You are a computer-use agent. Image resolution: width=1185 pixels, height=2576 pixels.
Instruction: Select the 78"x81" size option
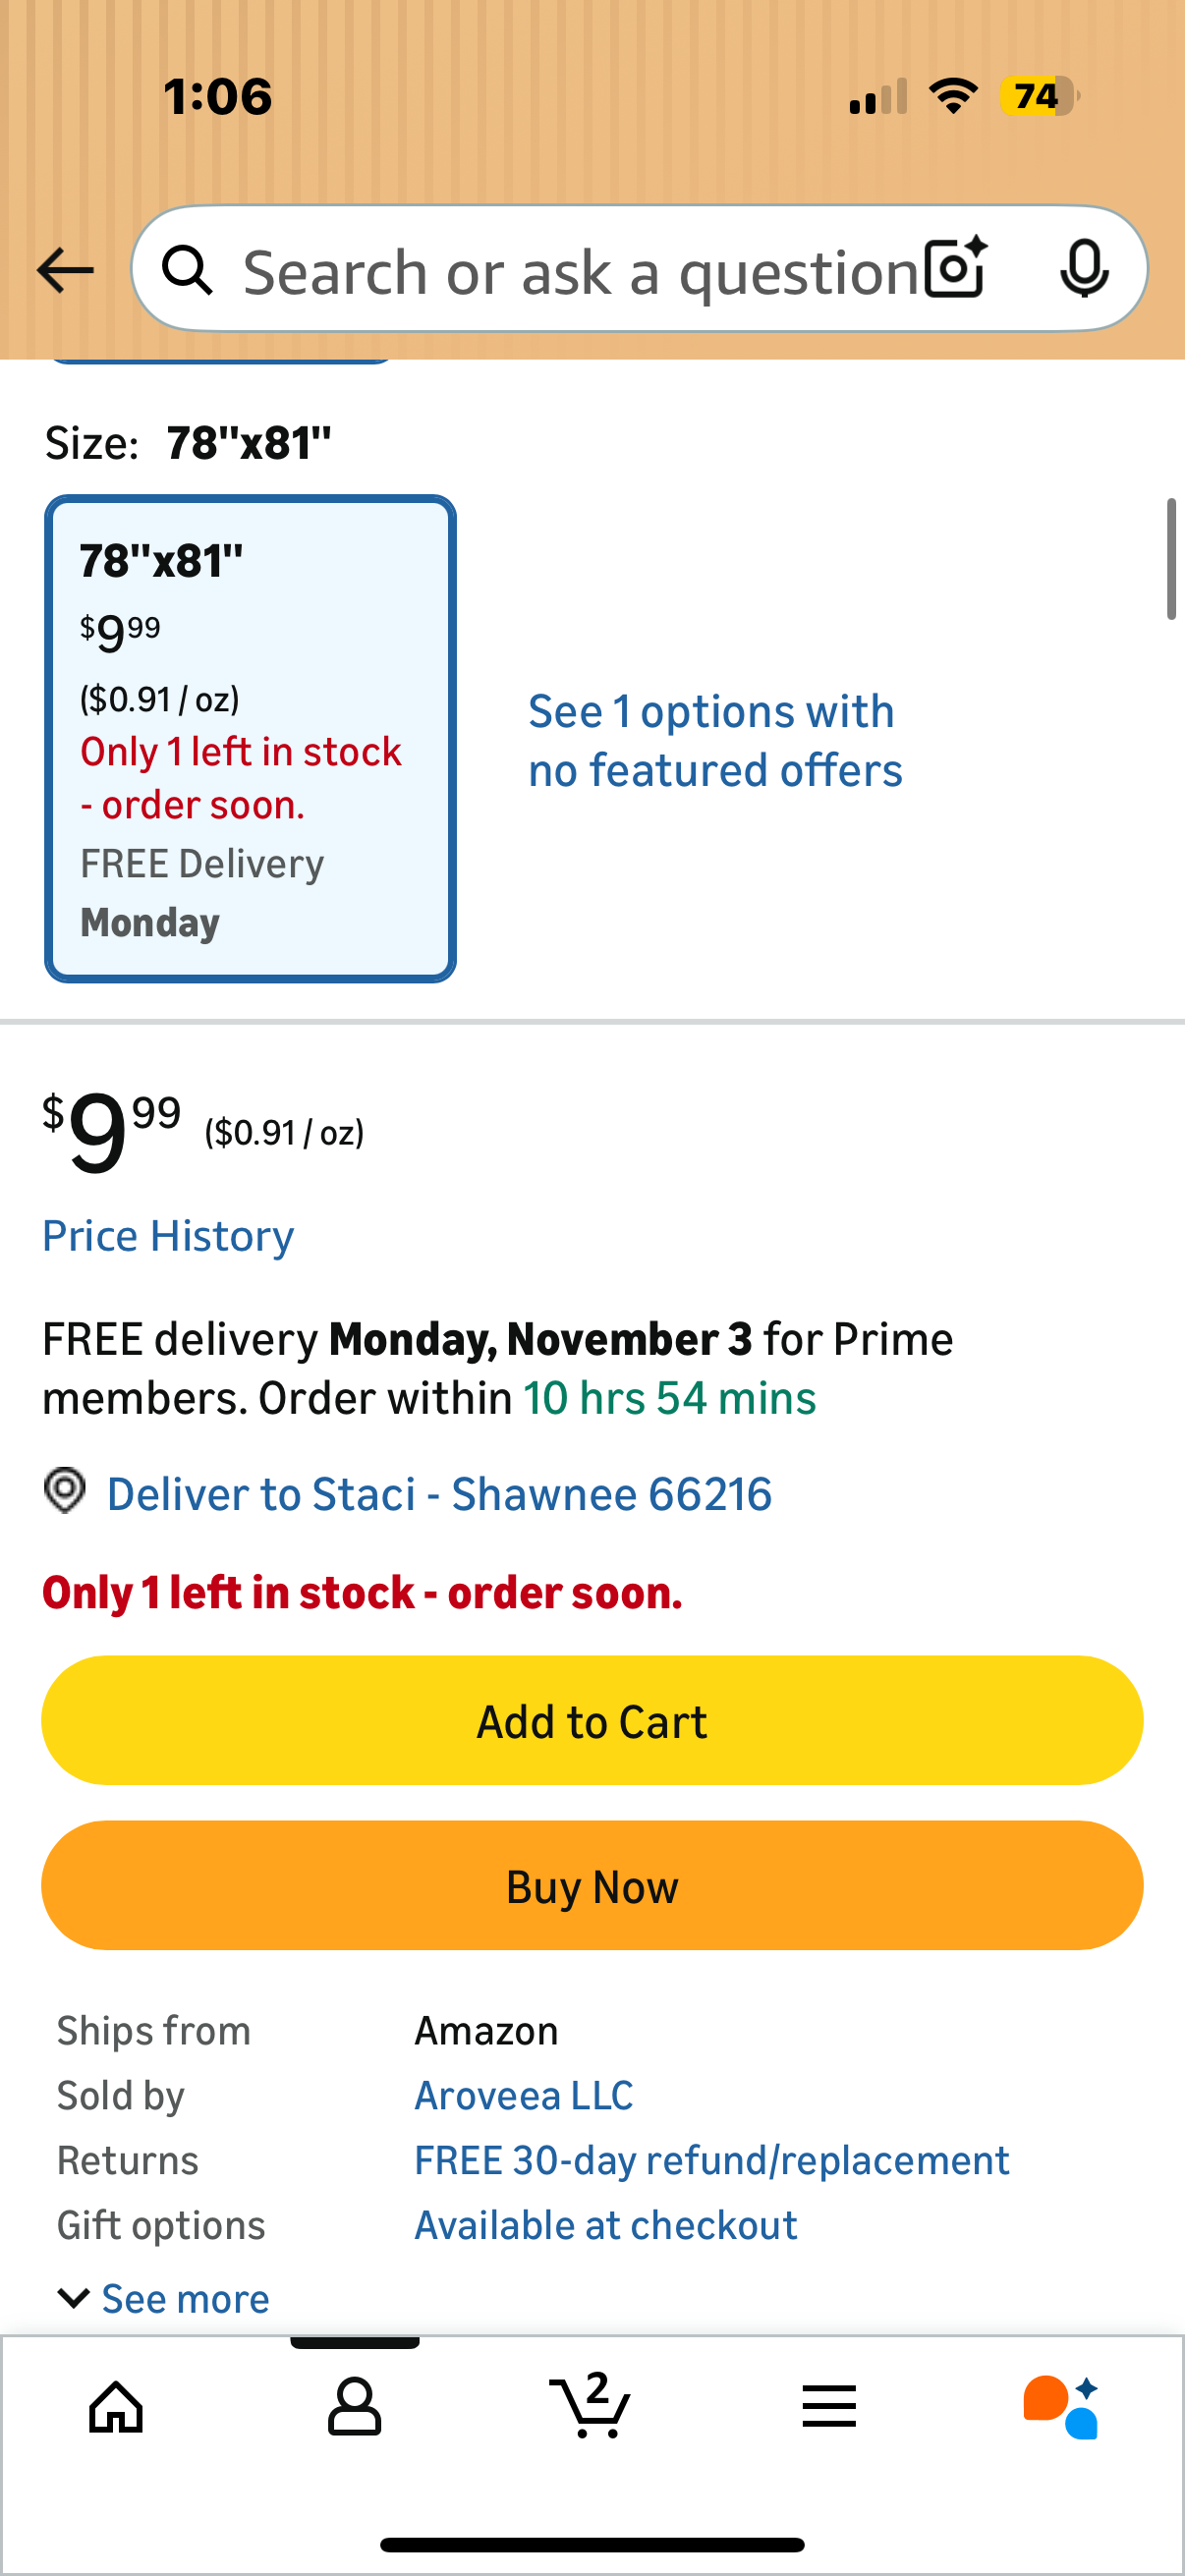point(250,738)
